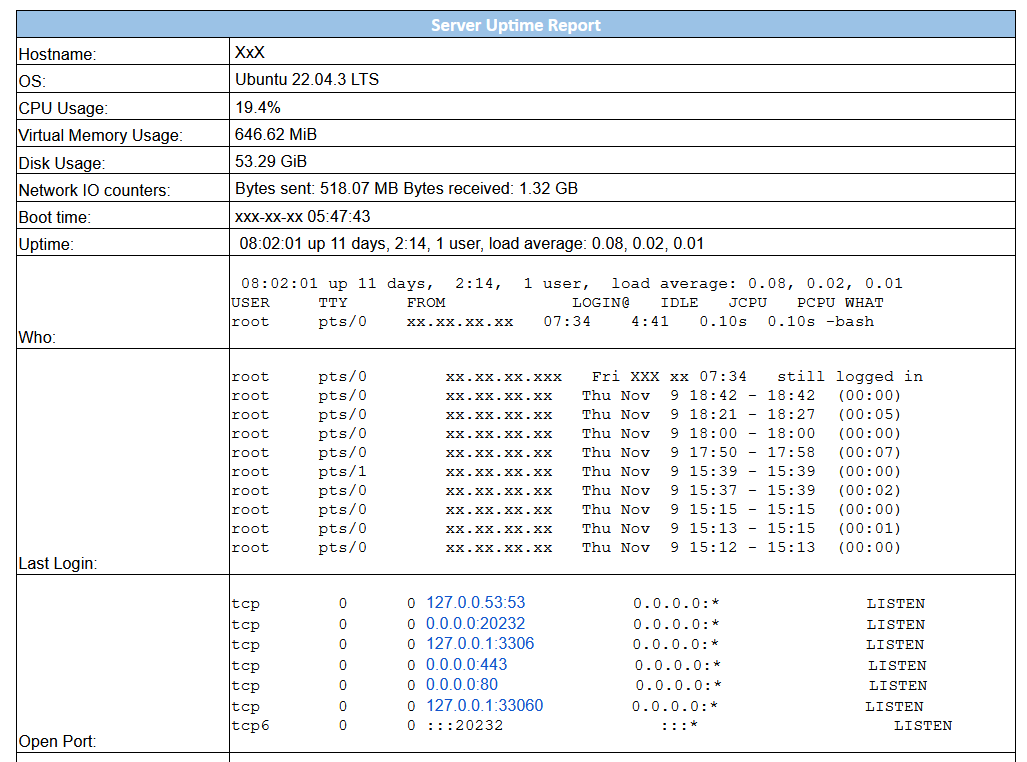Select the Boot time: label
The height and width of the screenshot is (762, 1027).
pyautogui.click(x=54, y=218)
